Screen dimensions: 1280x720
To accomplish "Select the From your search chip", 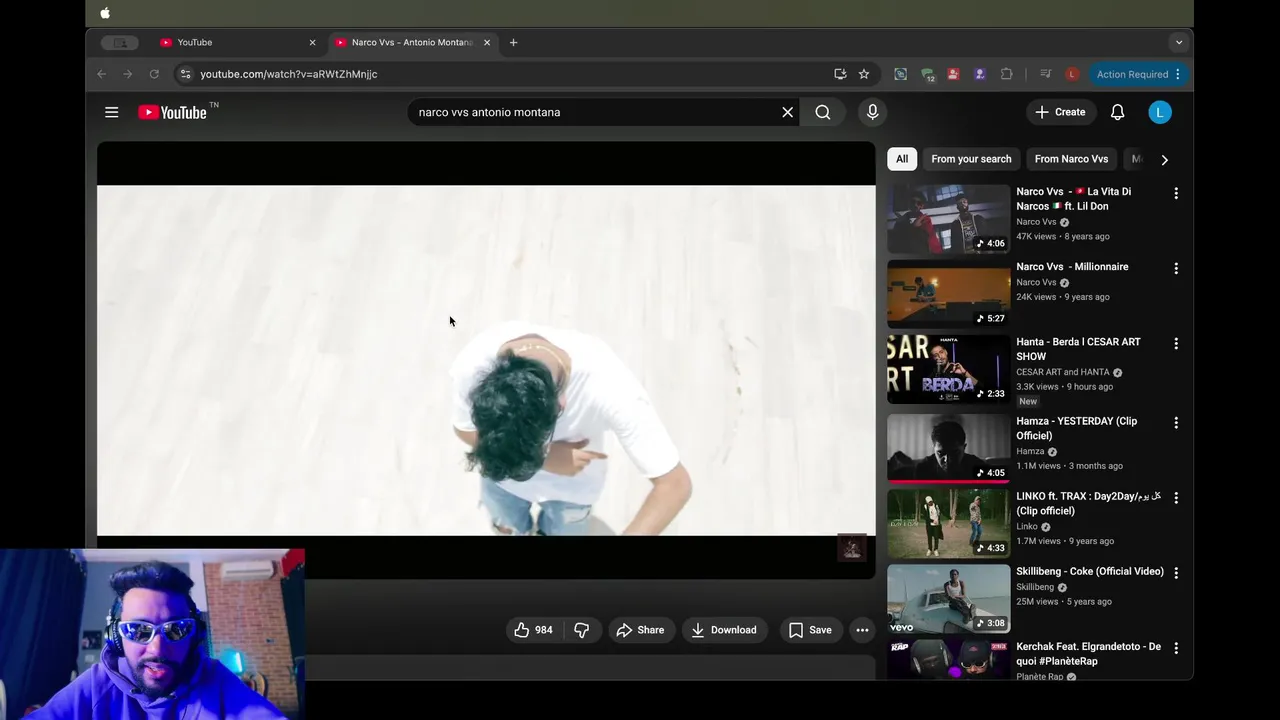I will [971, 159].
